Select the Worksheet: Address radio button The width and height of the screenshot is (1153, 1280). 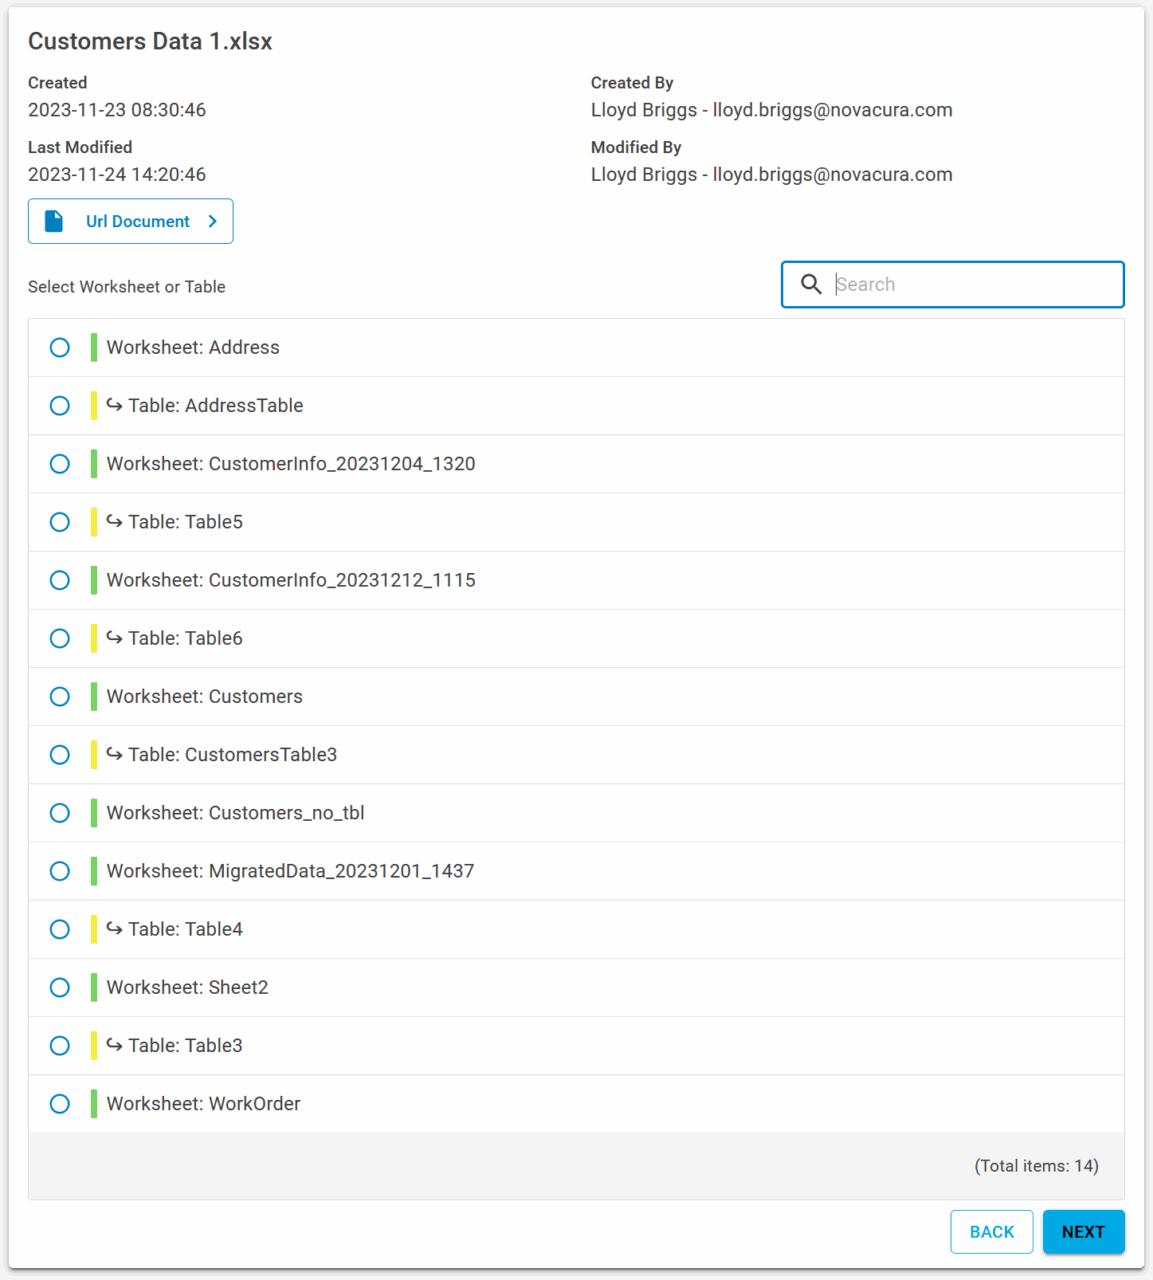60,348
